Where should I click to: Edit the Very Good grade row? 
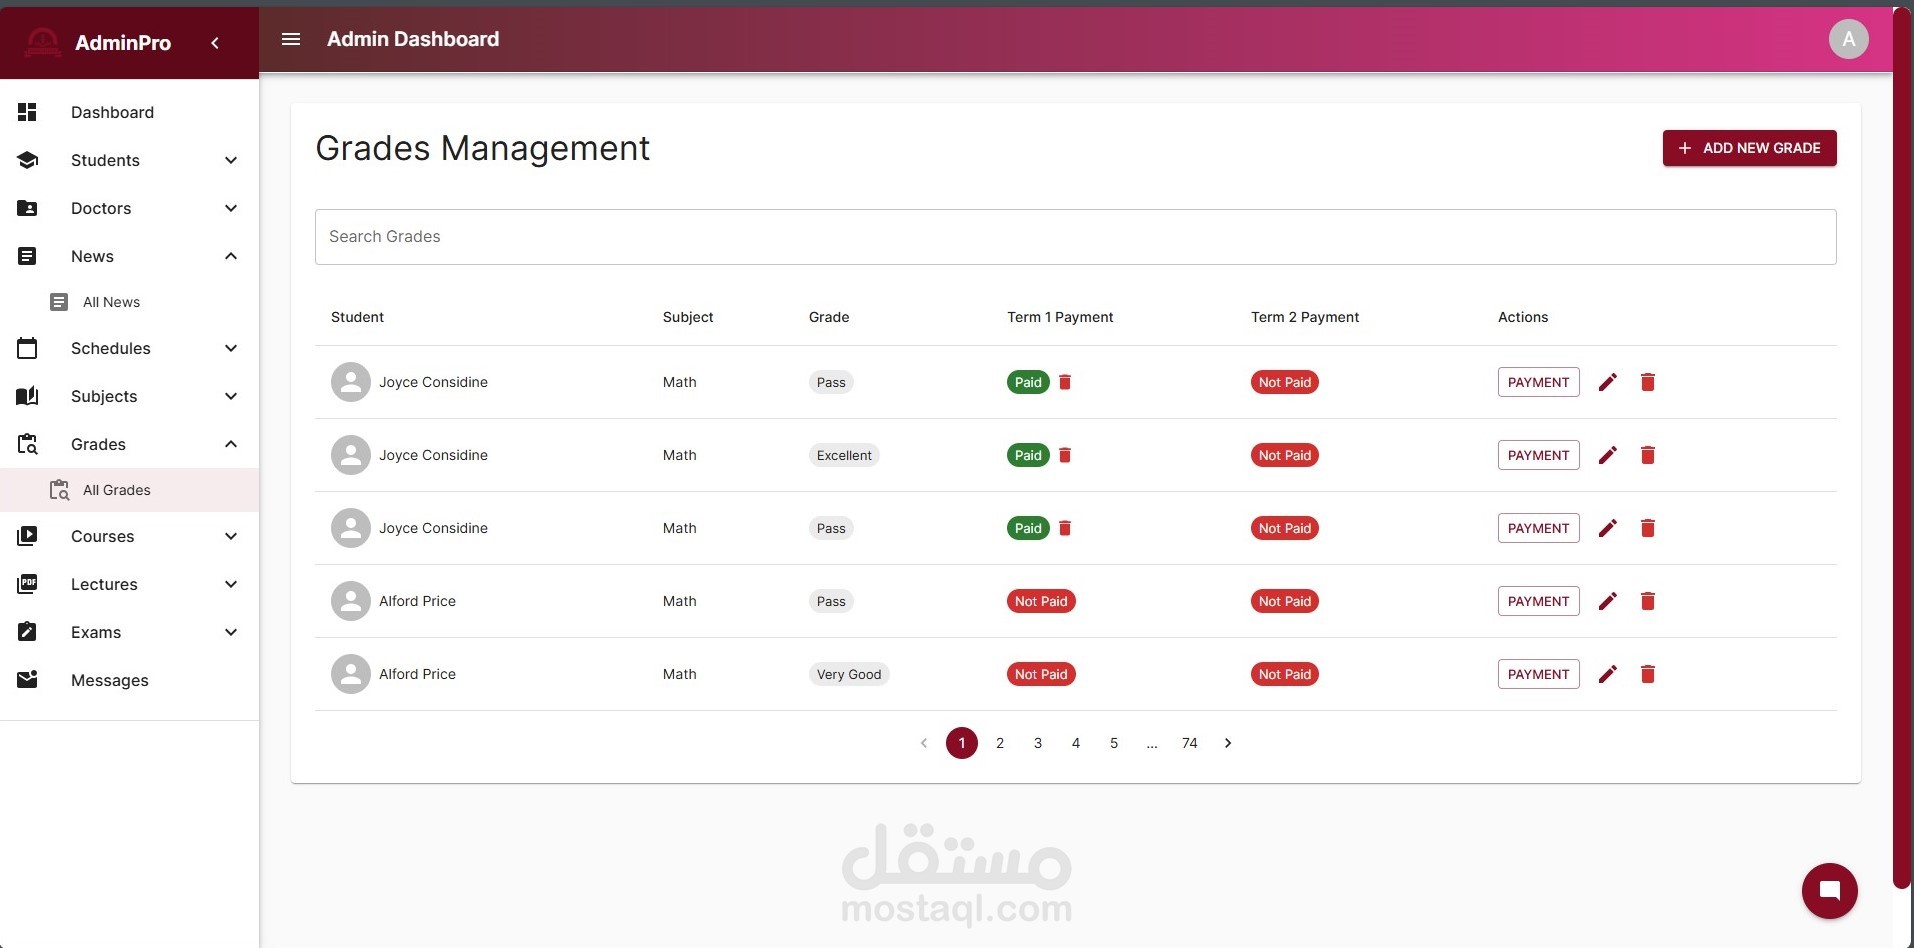(x=1608, y=674)
